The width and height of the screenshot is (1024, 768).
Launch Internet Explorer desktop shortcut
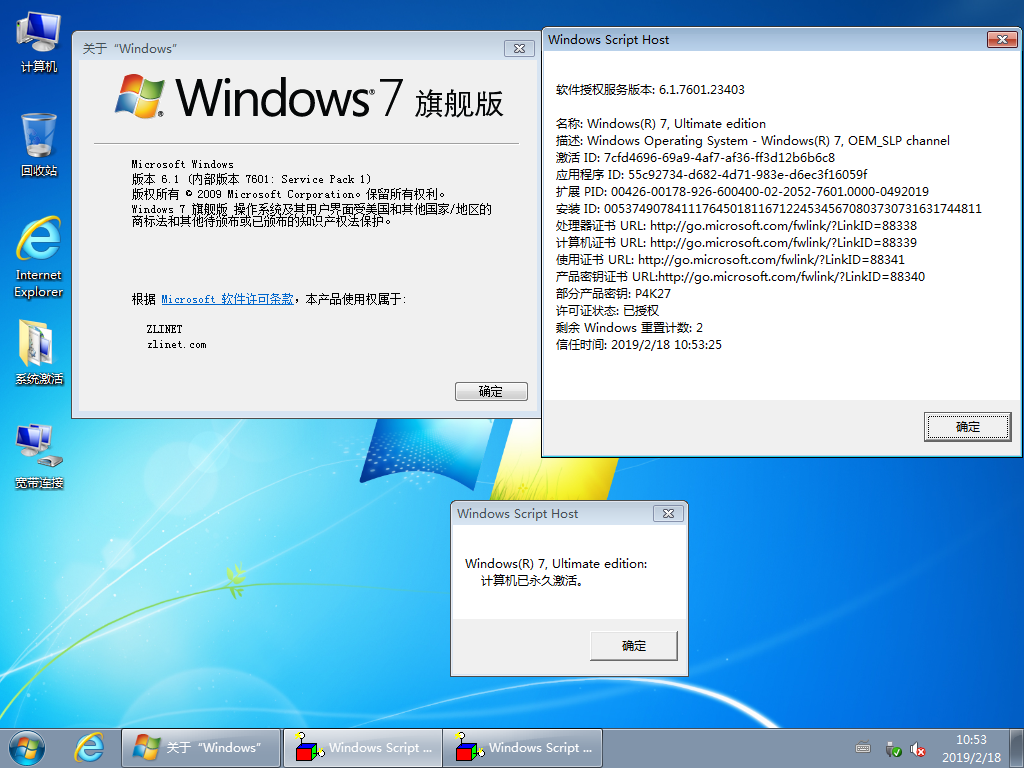(x=39, y=257)
